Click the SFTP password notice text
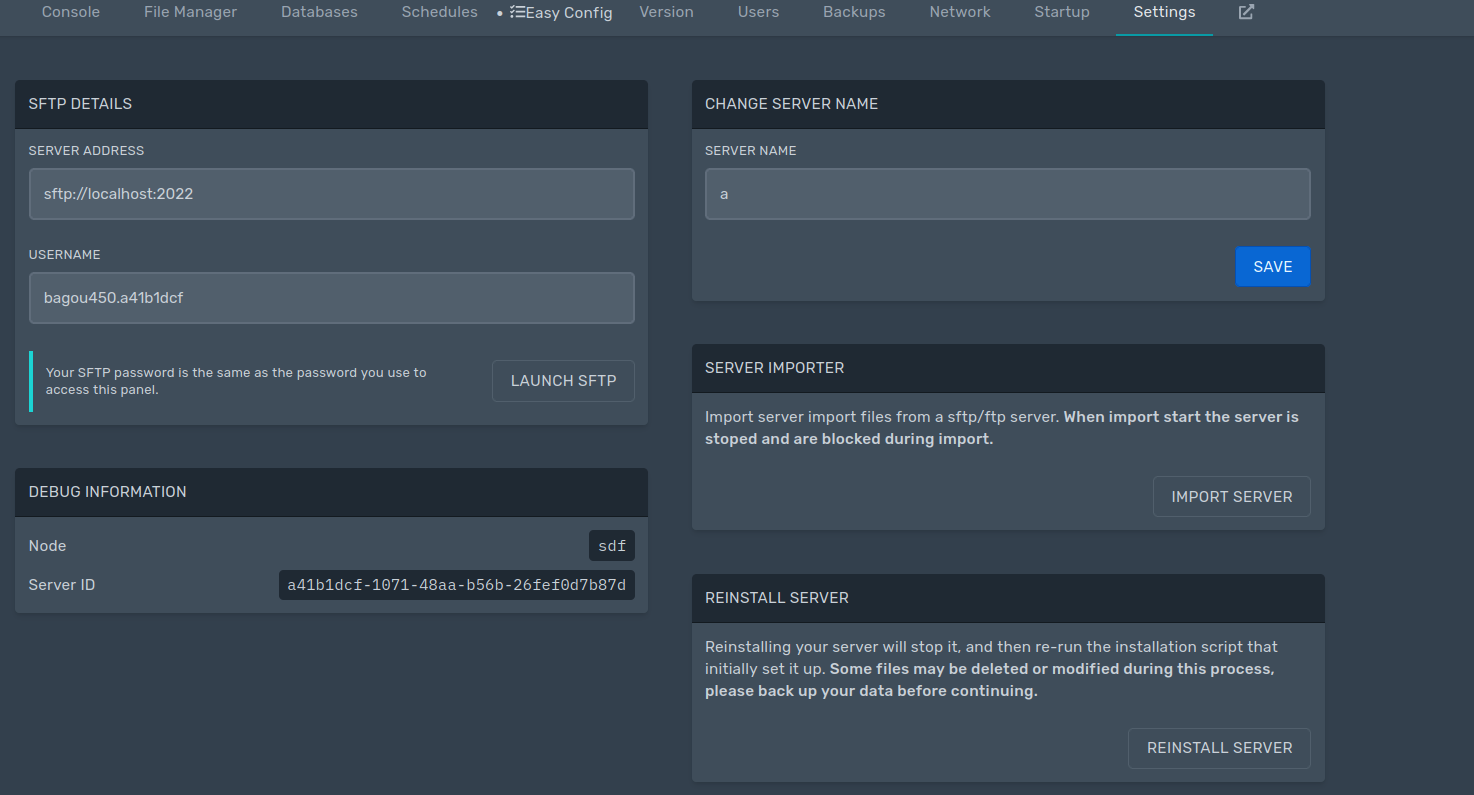This screenshot has width=1474, height=795. tap(236, 381)
